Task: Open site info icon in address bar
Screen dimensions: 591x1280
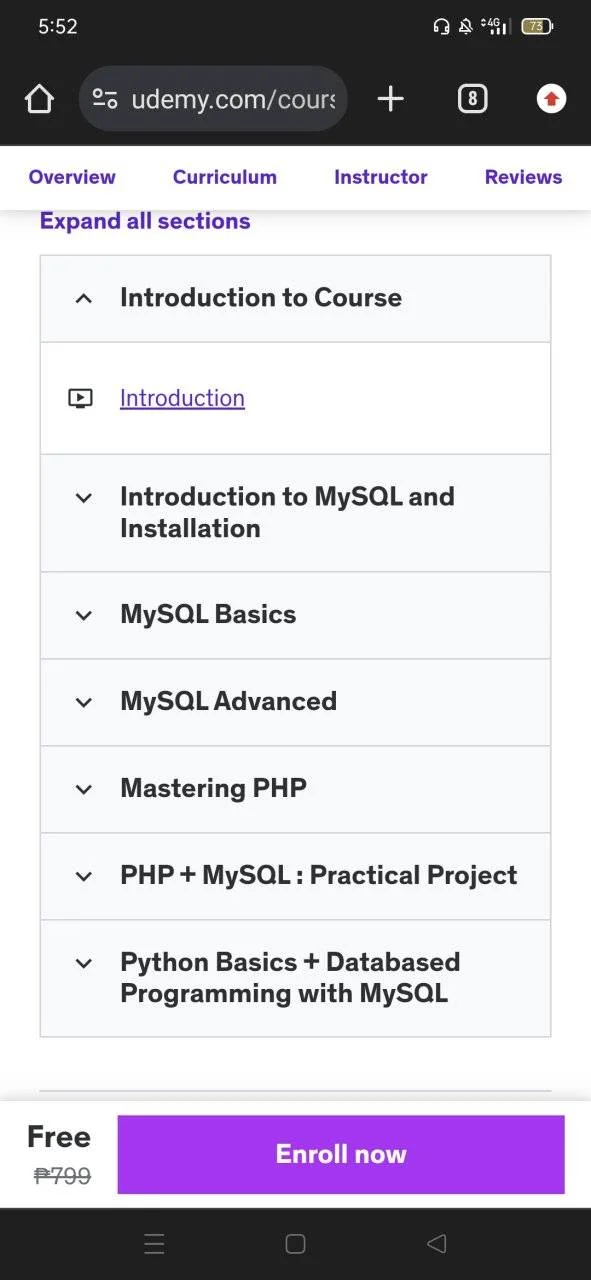Action: click(105, 99)
